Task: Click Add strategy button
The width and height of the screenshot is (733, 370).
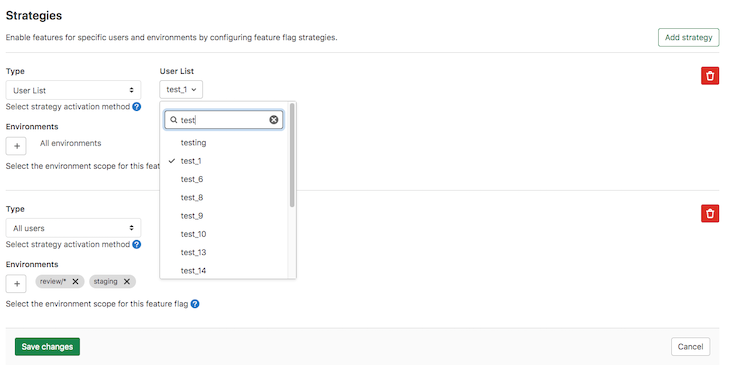Action: point(688,37)
